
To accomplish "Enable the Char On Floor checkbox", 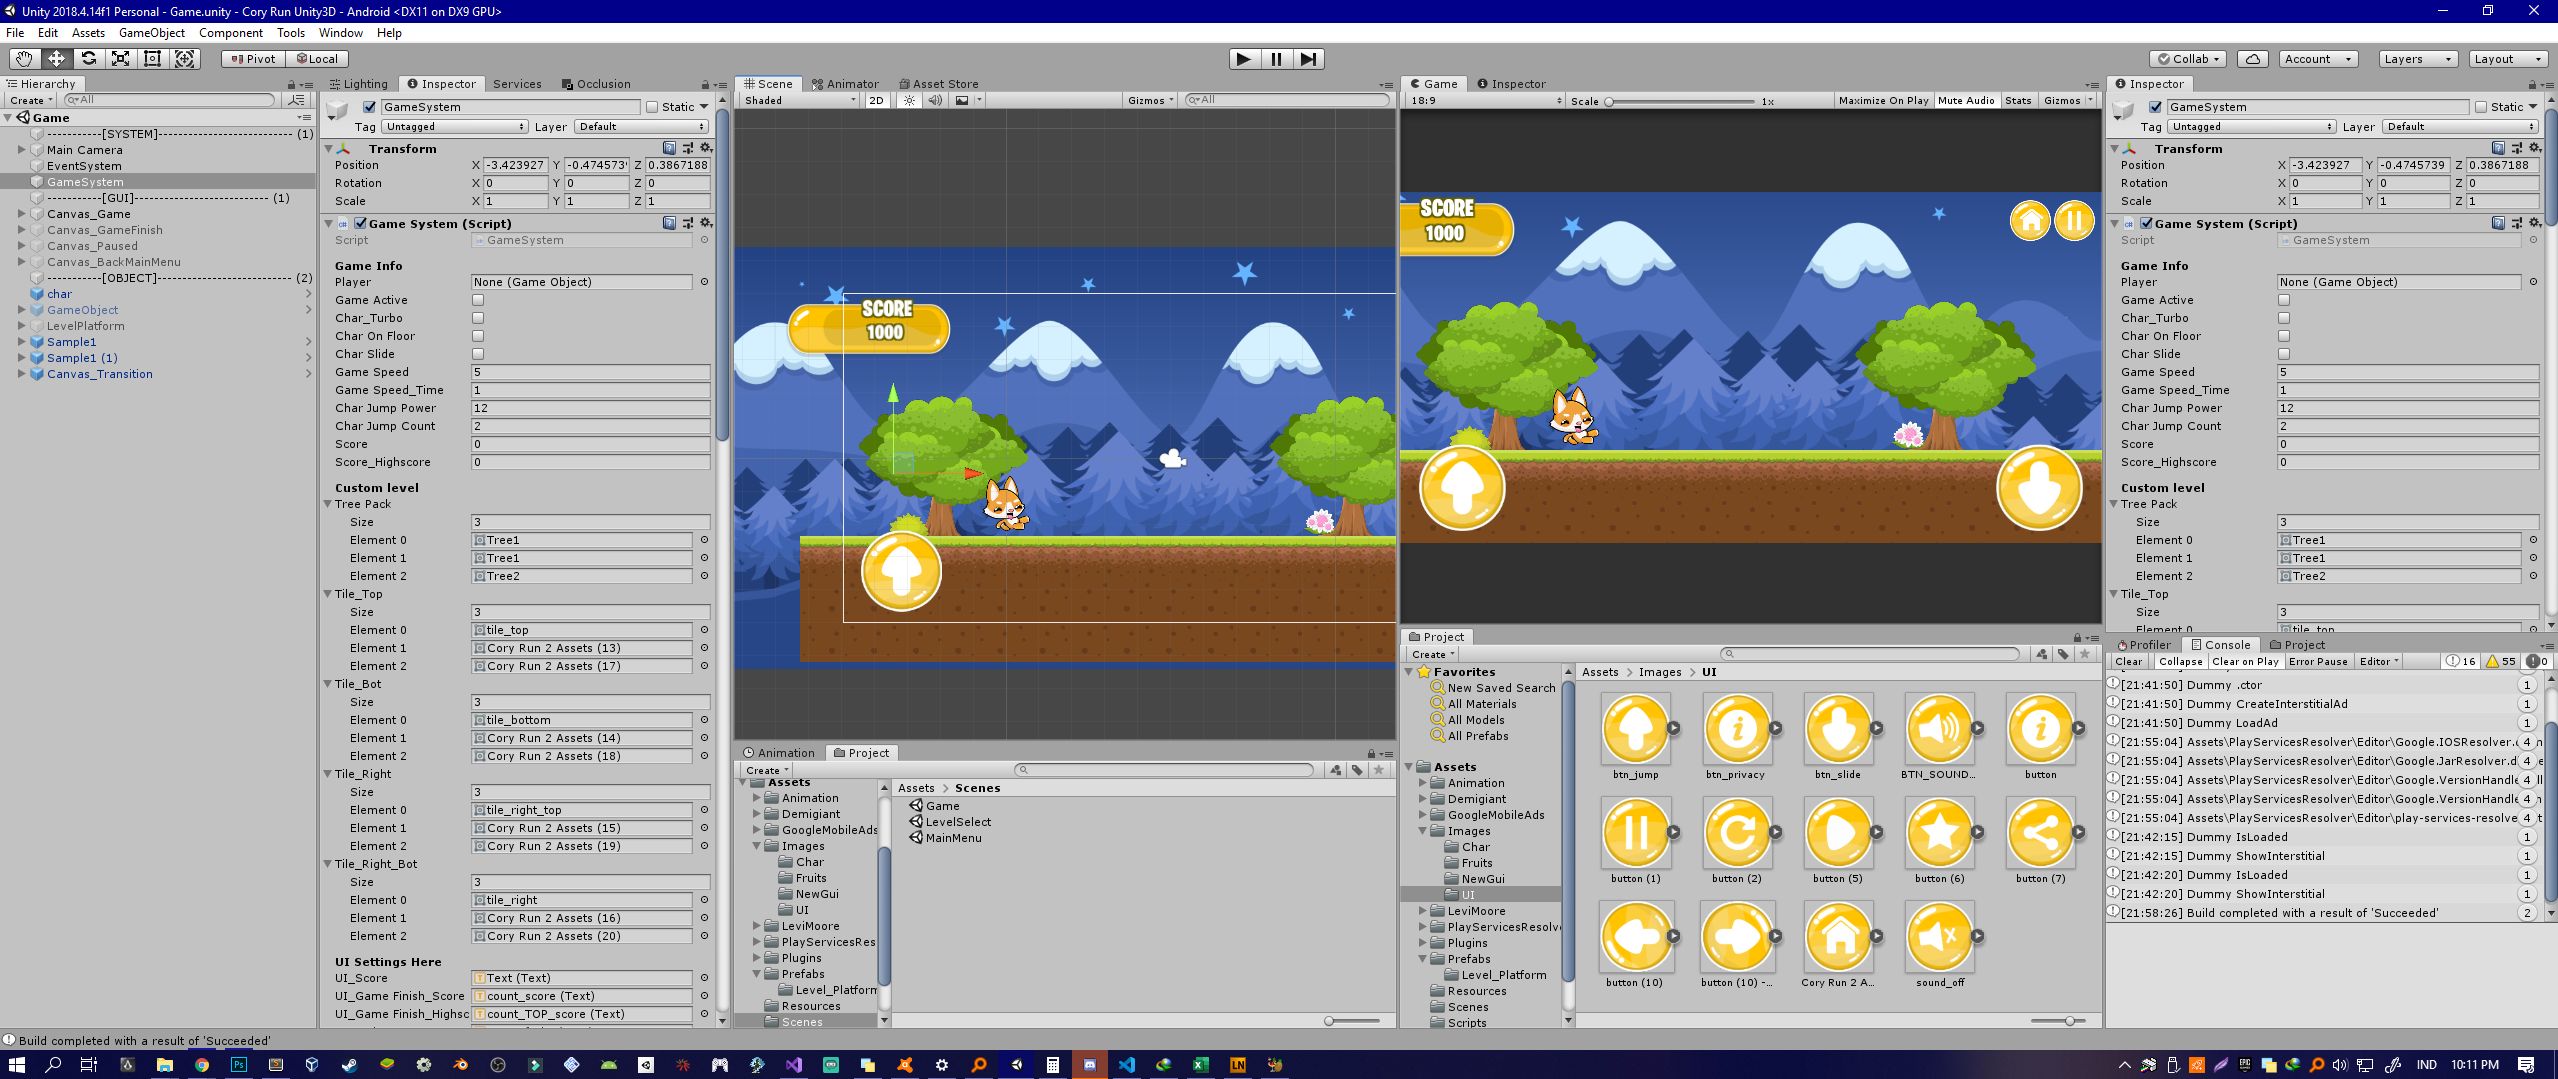I will click(x=478, y=336).
